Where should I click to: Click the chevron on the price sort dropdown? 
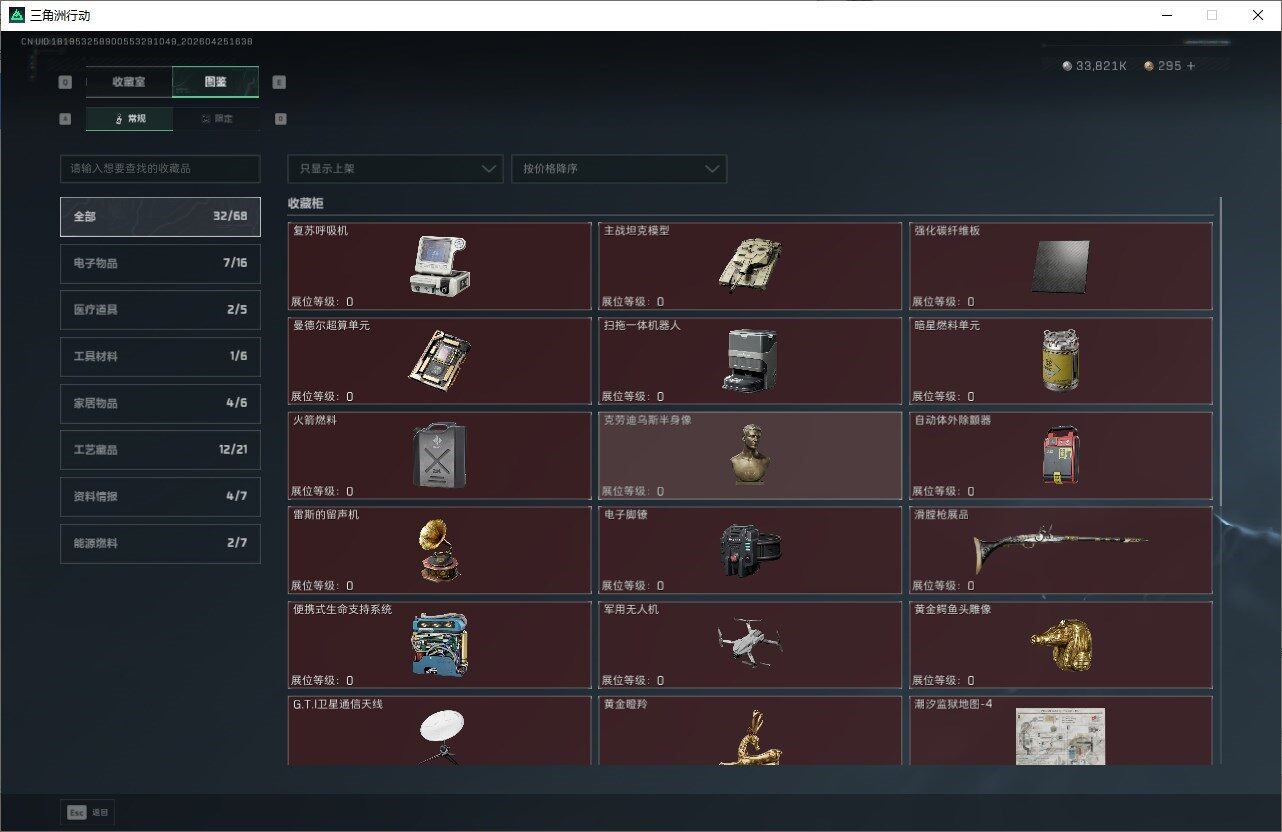[711, 169]
